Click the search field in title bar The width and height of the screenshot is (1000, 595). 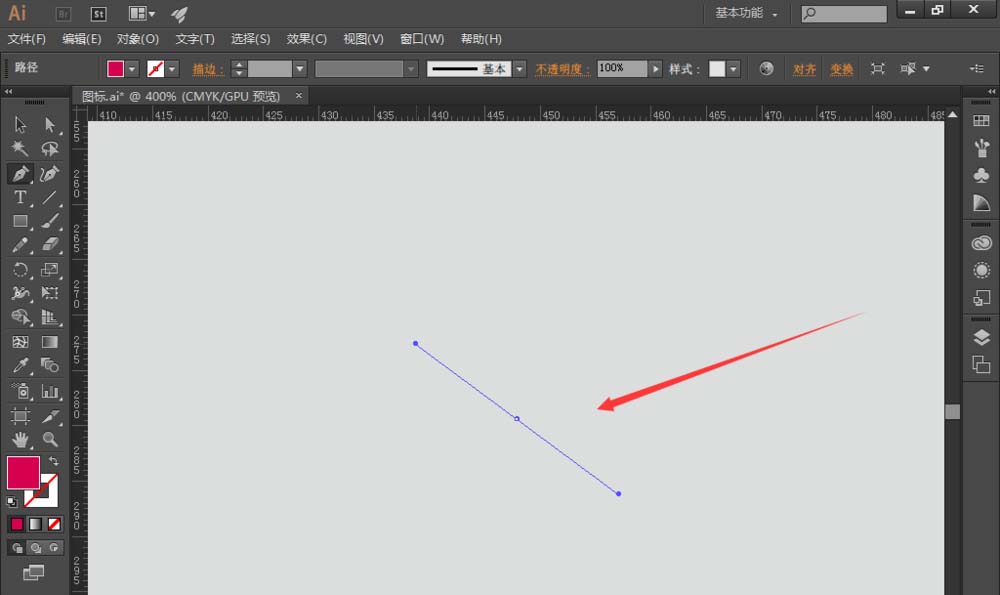point(844,13)
